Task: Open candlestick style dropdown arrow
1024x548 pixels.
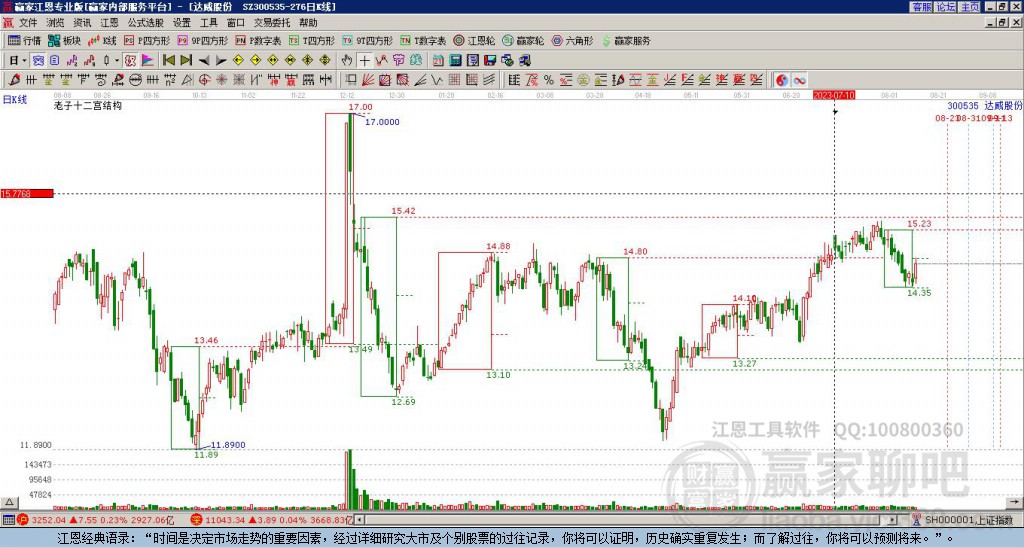Action: click(117, 61)
